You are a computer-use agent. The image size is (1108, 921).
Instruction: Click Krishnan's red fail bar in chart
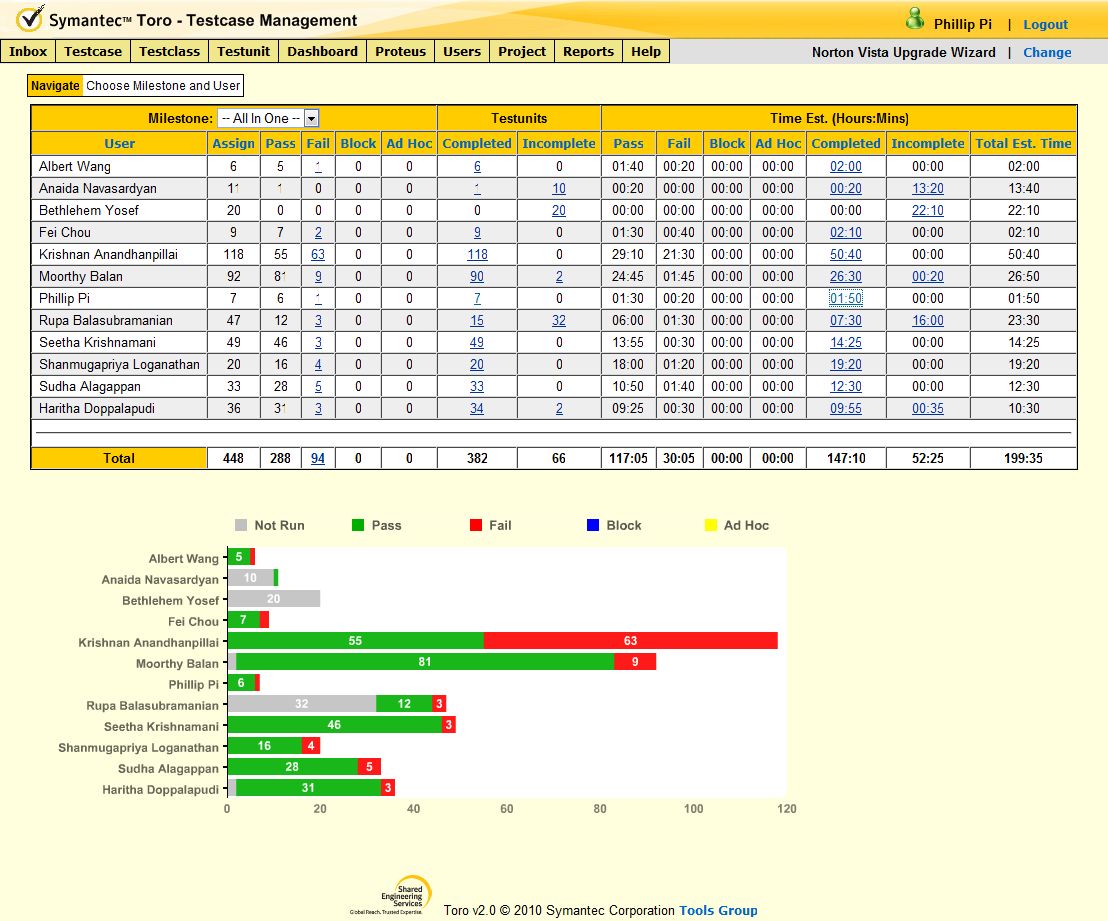[x=630, y=641]
